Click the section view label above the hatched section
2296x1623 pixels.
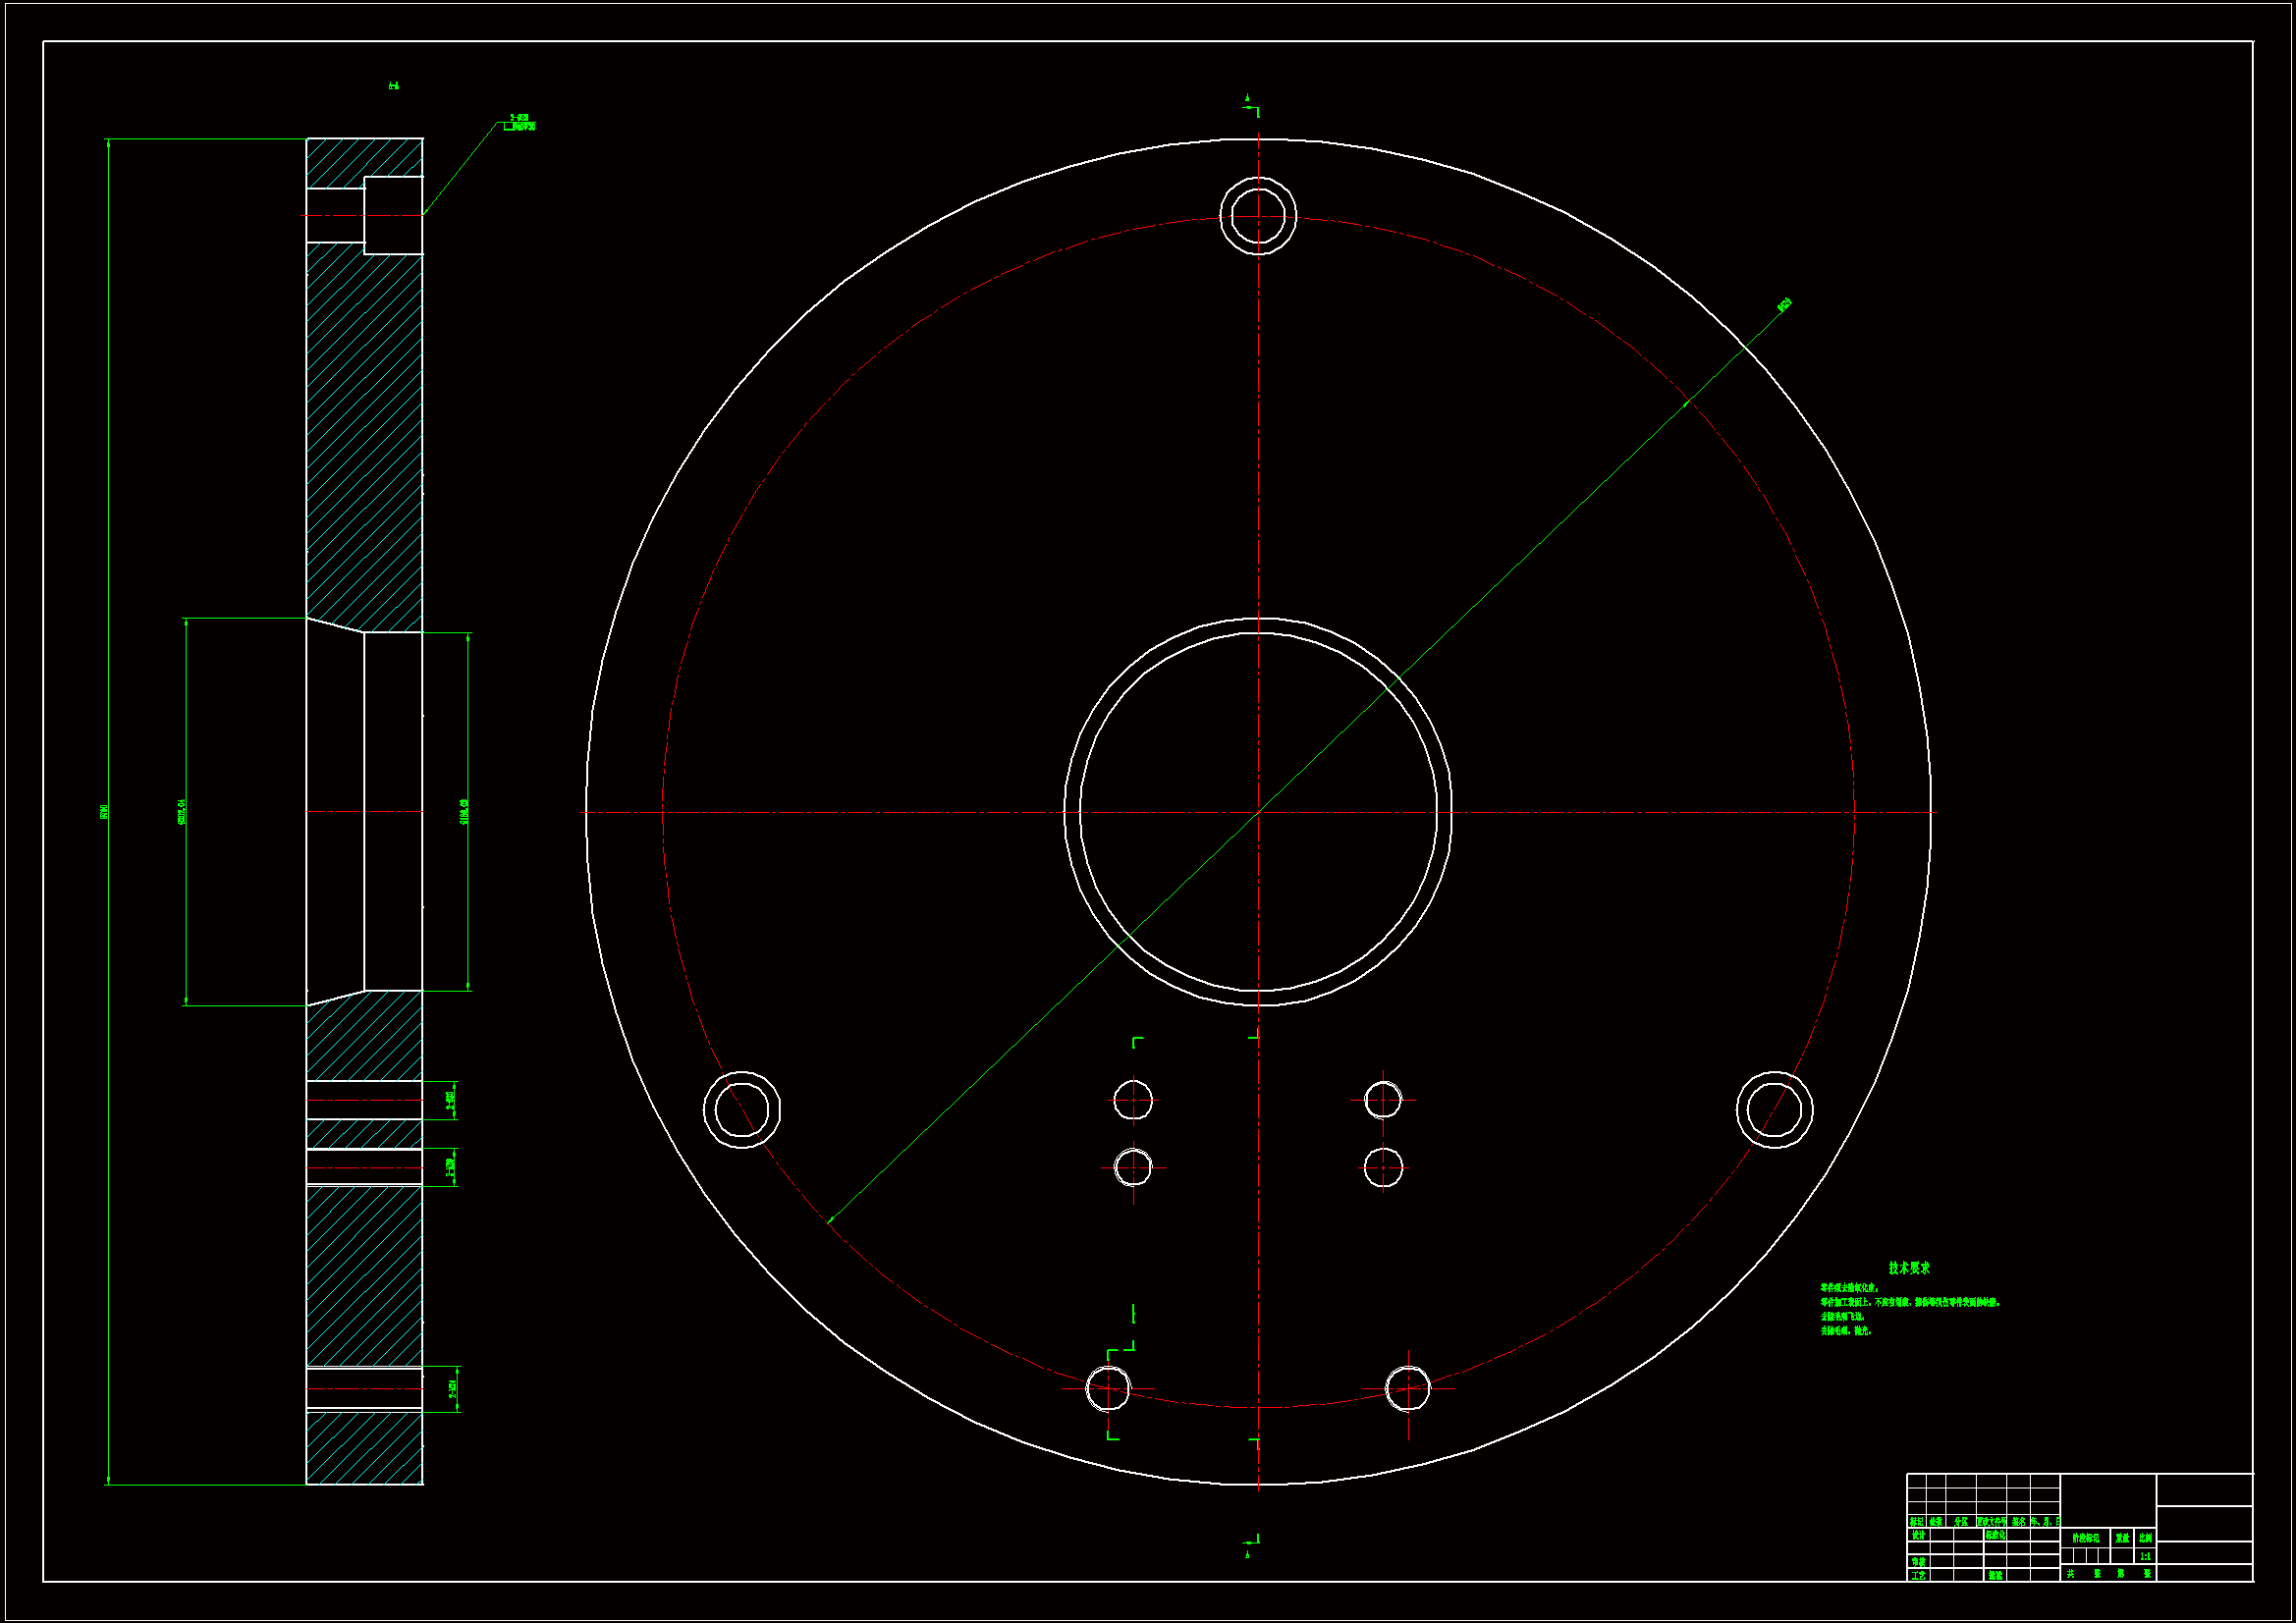tap(393, 86)
